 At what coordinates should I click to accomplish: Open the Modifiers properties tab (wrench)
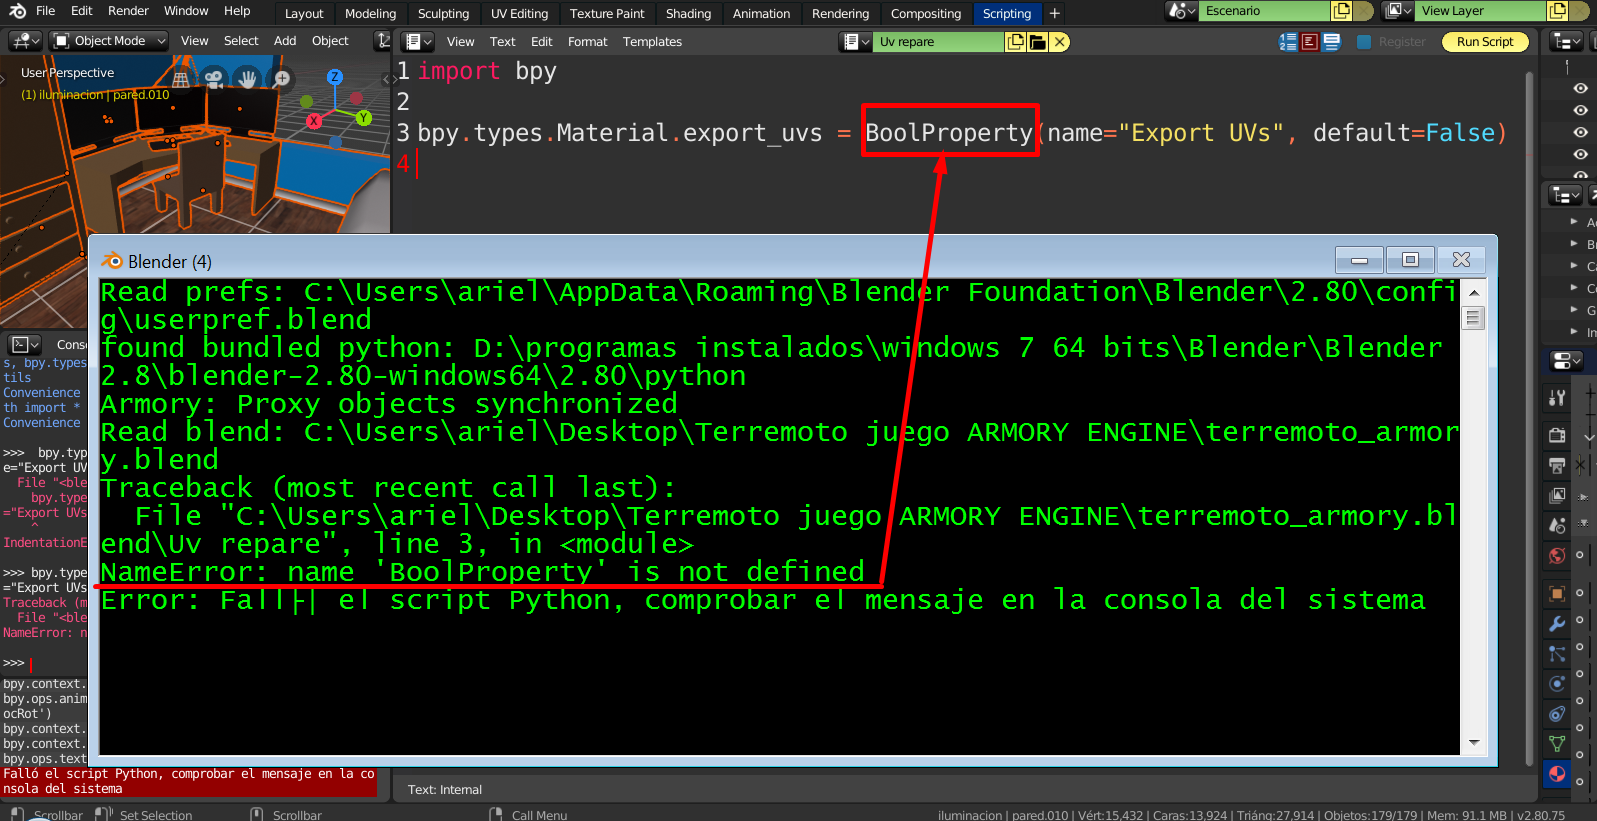[x=1557, y=623]
